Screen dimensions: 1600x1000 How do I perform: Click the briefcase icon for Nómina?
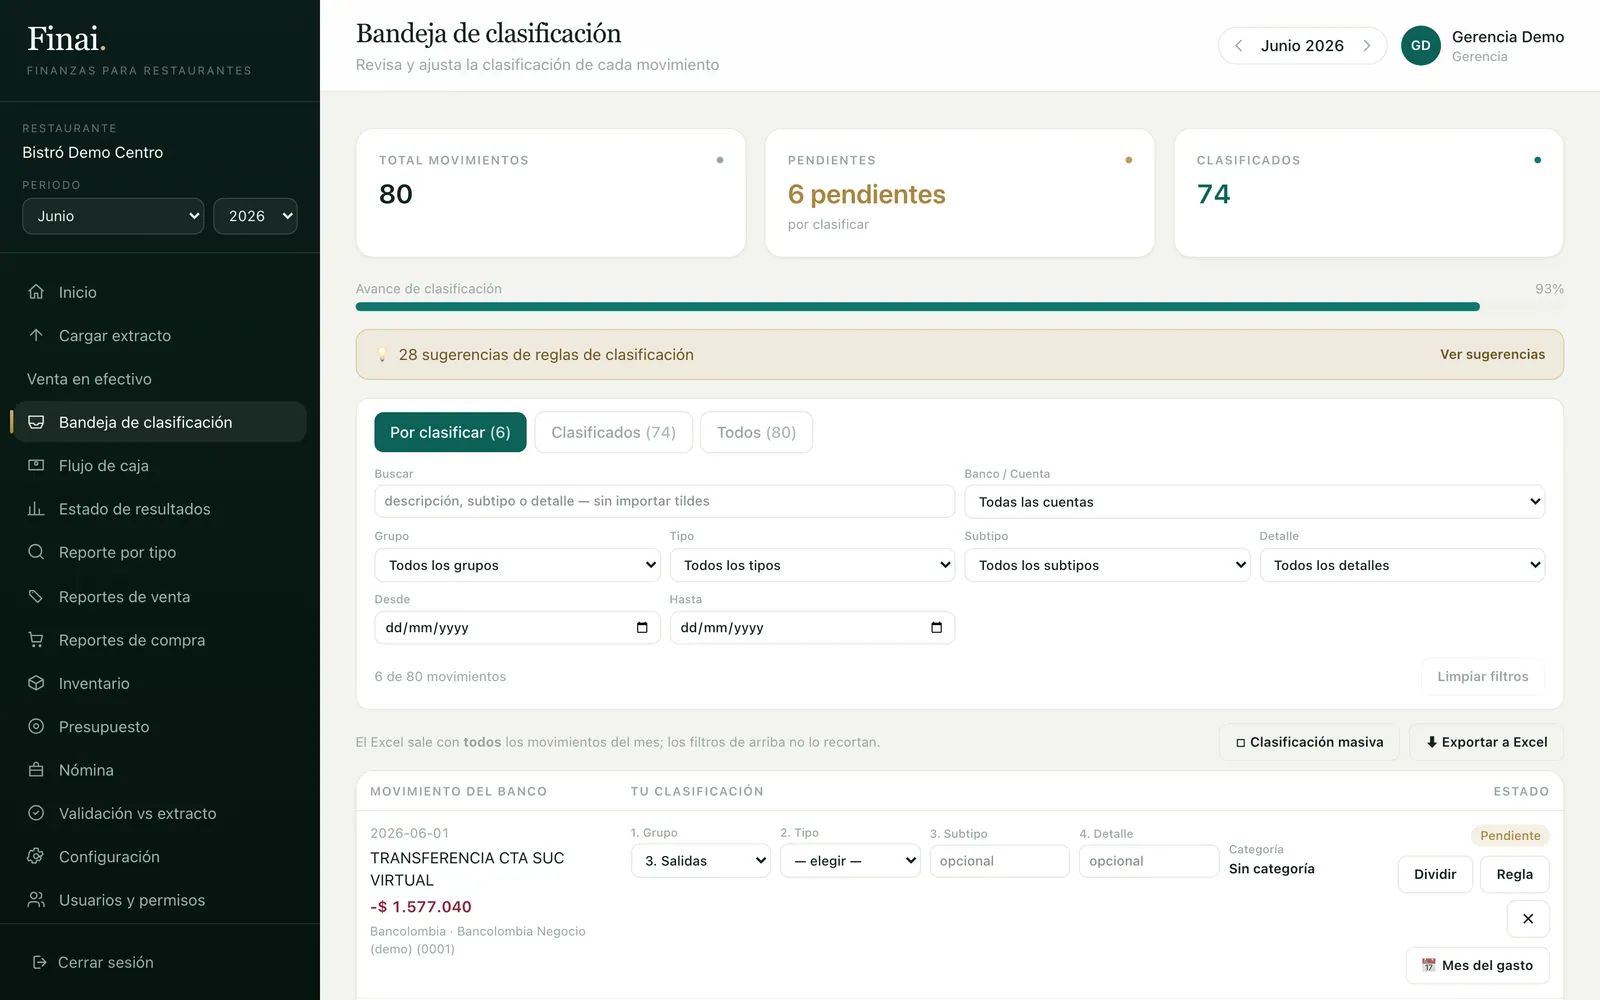click(x=36, y=770)
